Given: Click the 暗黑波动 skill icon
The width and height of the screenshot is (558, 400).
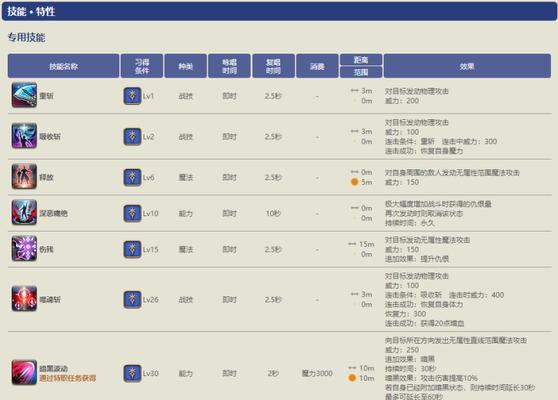Looking at the screenshot, I should (24, 373).
